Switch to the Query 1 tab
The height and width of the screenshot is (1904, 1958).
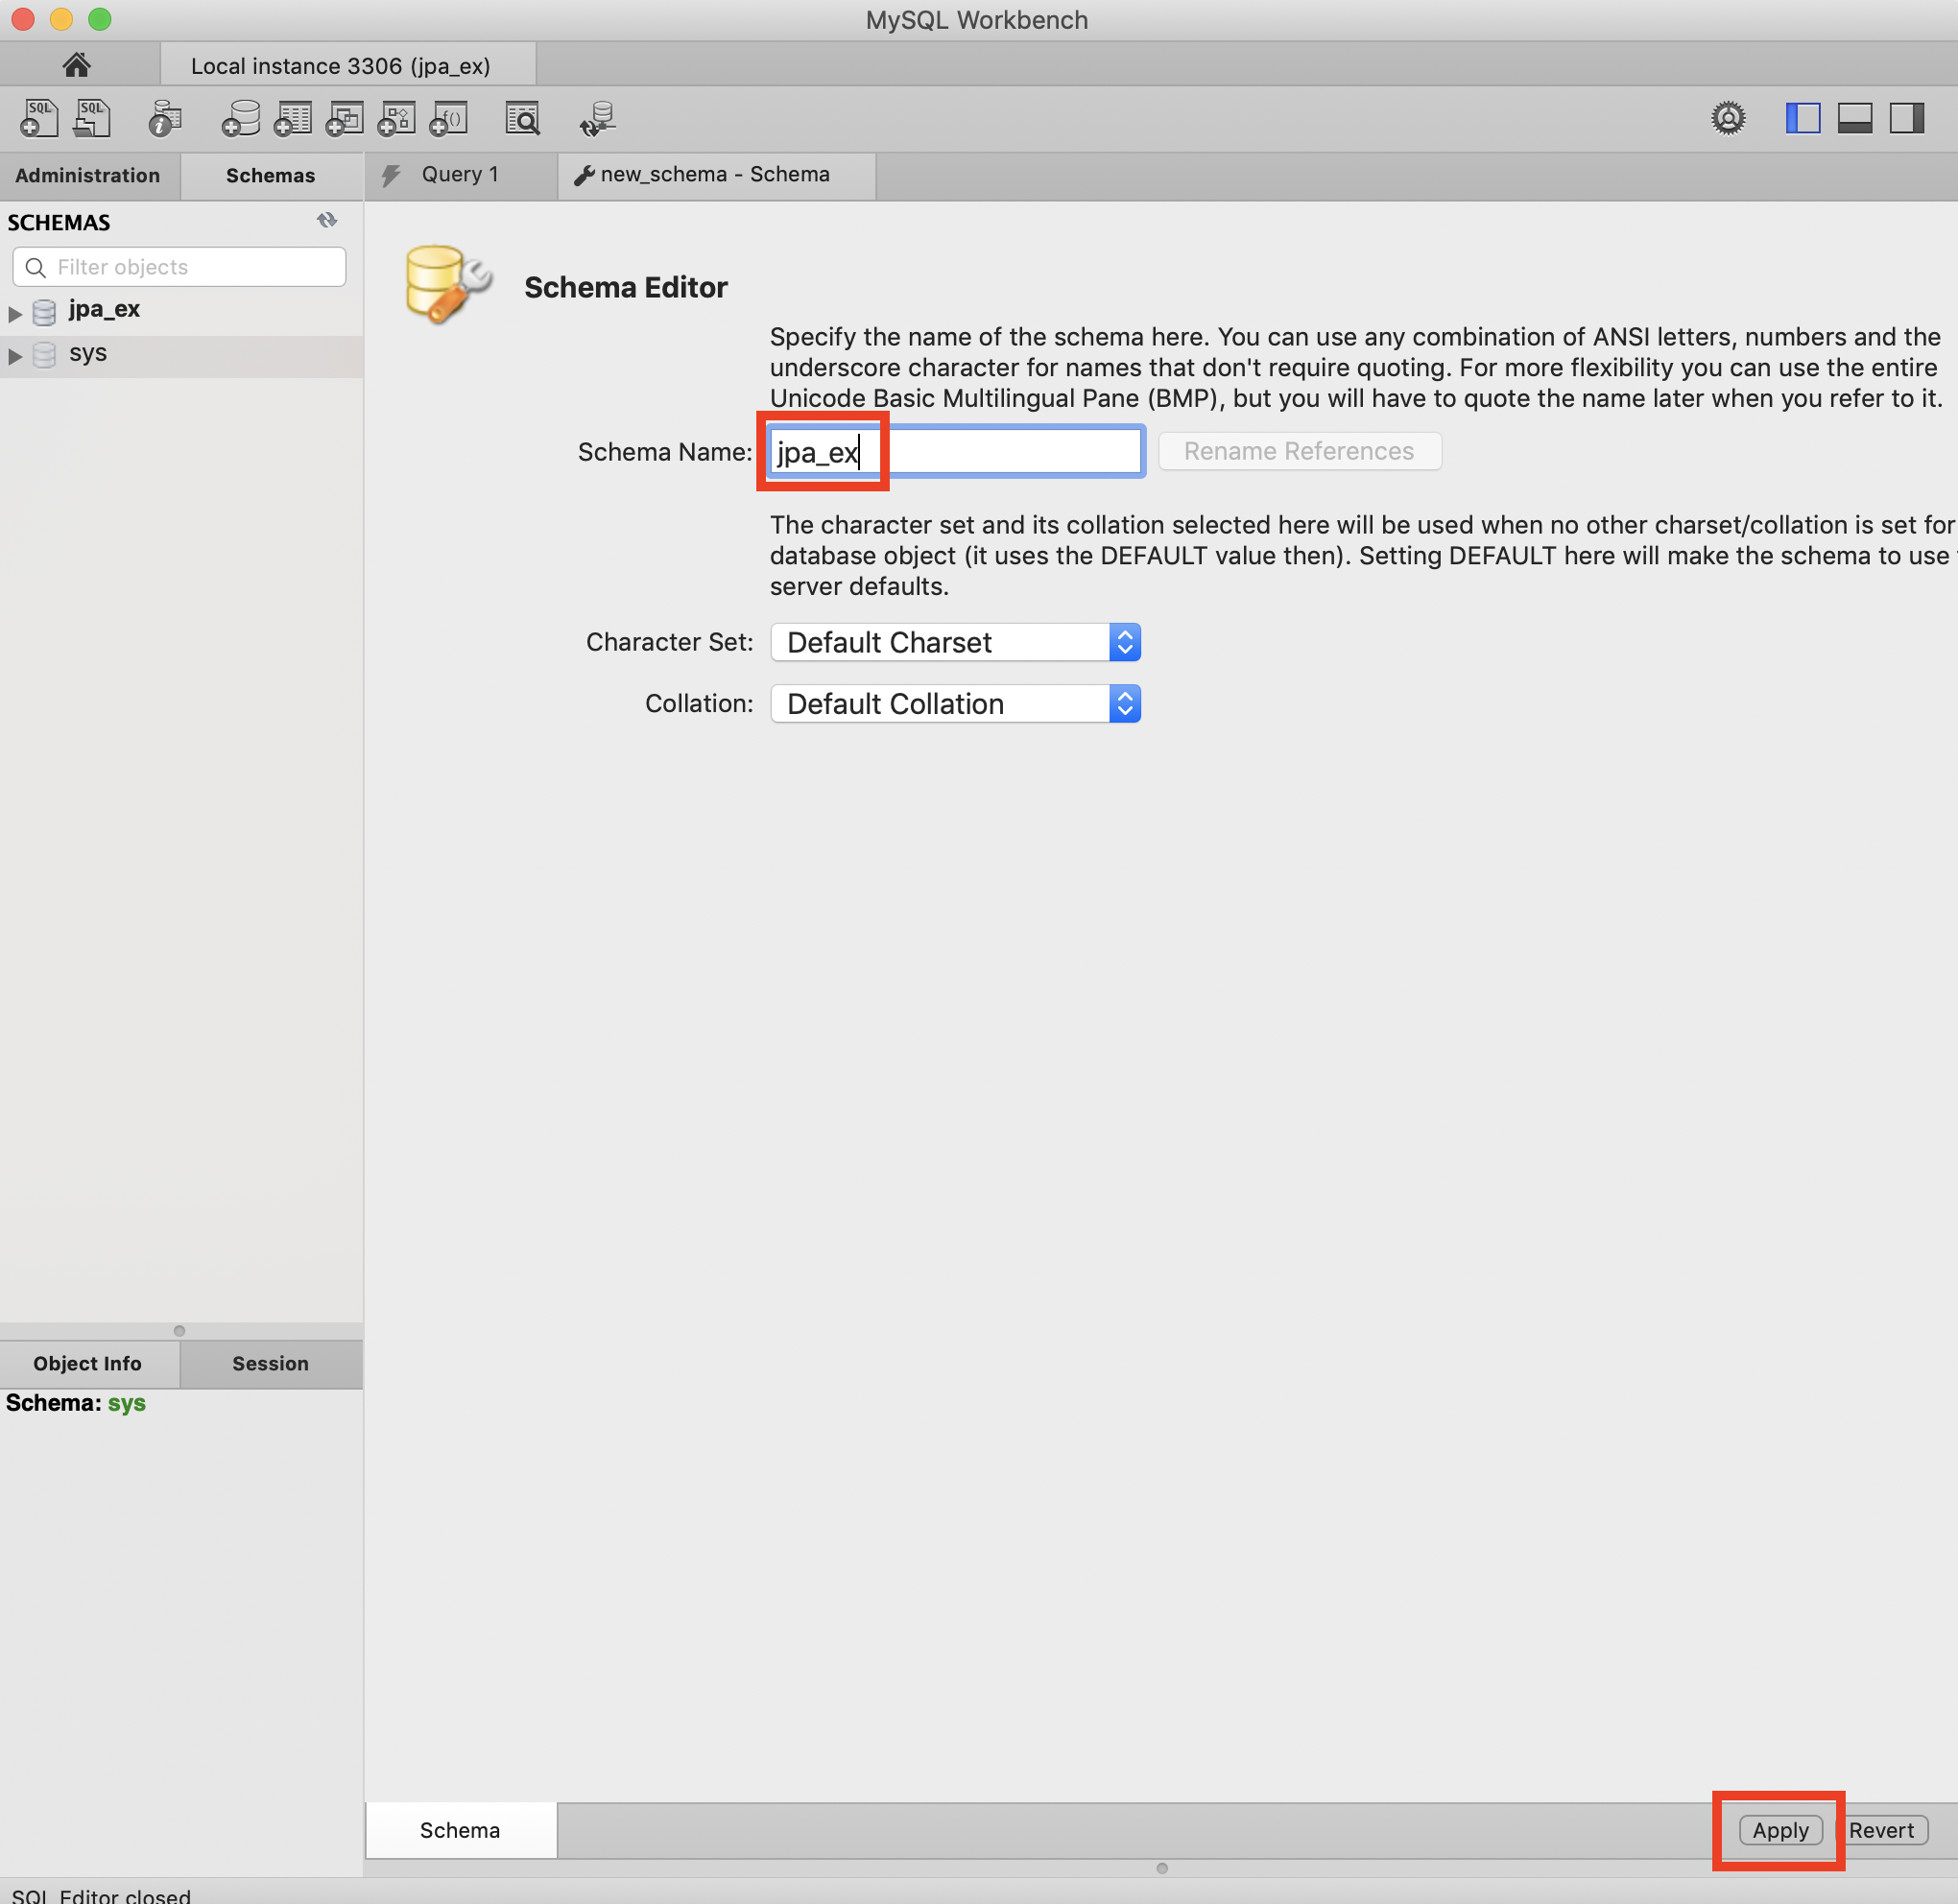[460, 174]
